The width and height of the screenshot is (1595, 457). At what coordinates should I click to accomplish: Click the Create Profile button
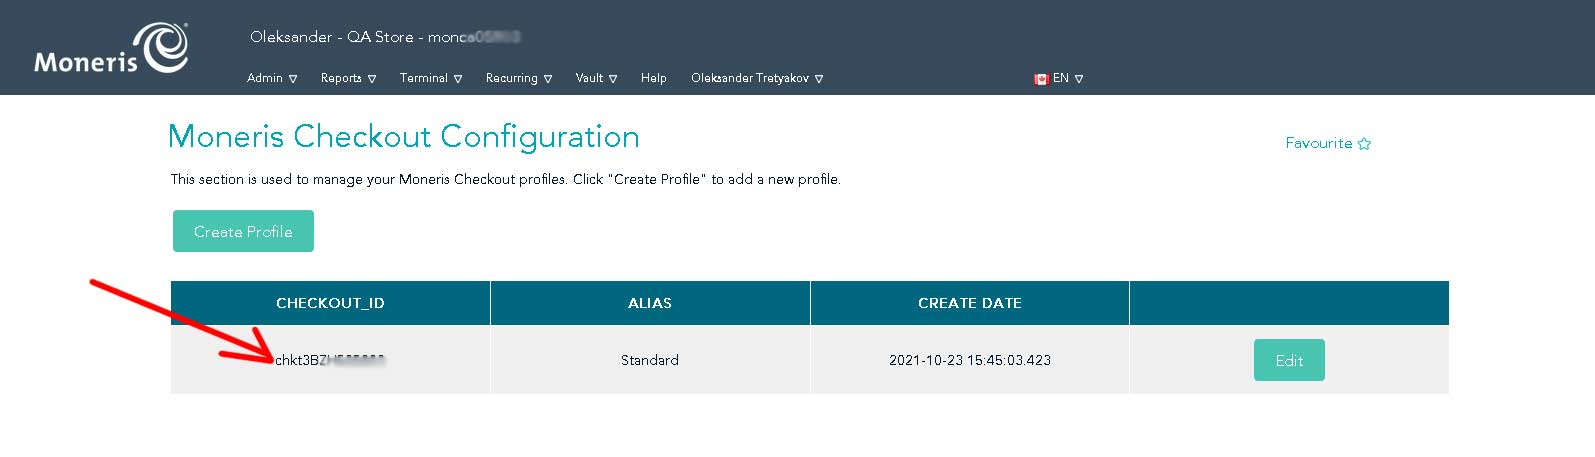[243, 231]
